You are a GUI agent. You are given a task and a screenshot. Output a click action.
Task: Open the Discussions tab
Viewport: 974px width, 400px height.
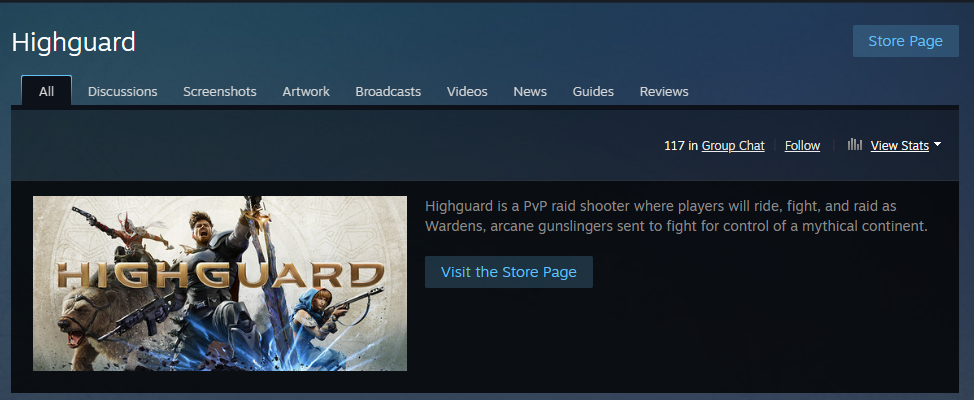[x=122, y=91]
